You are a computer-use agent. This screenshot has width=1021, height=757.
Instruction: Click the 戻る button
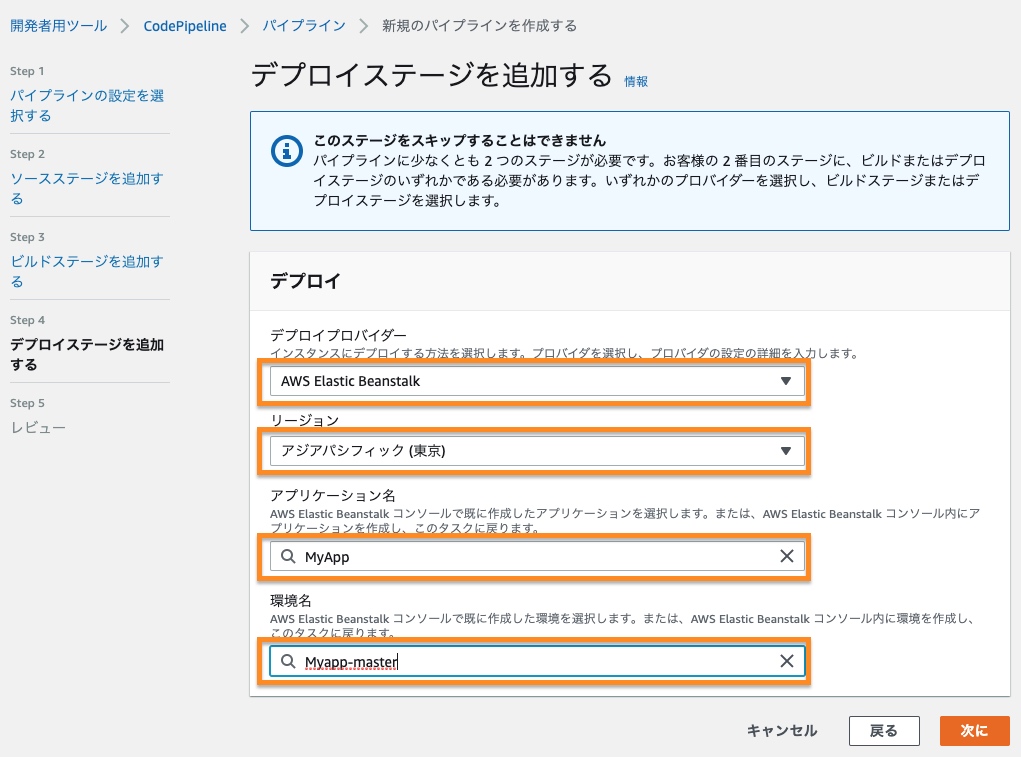(883, 731)
